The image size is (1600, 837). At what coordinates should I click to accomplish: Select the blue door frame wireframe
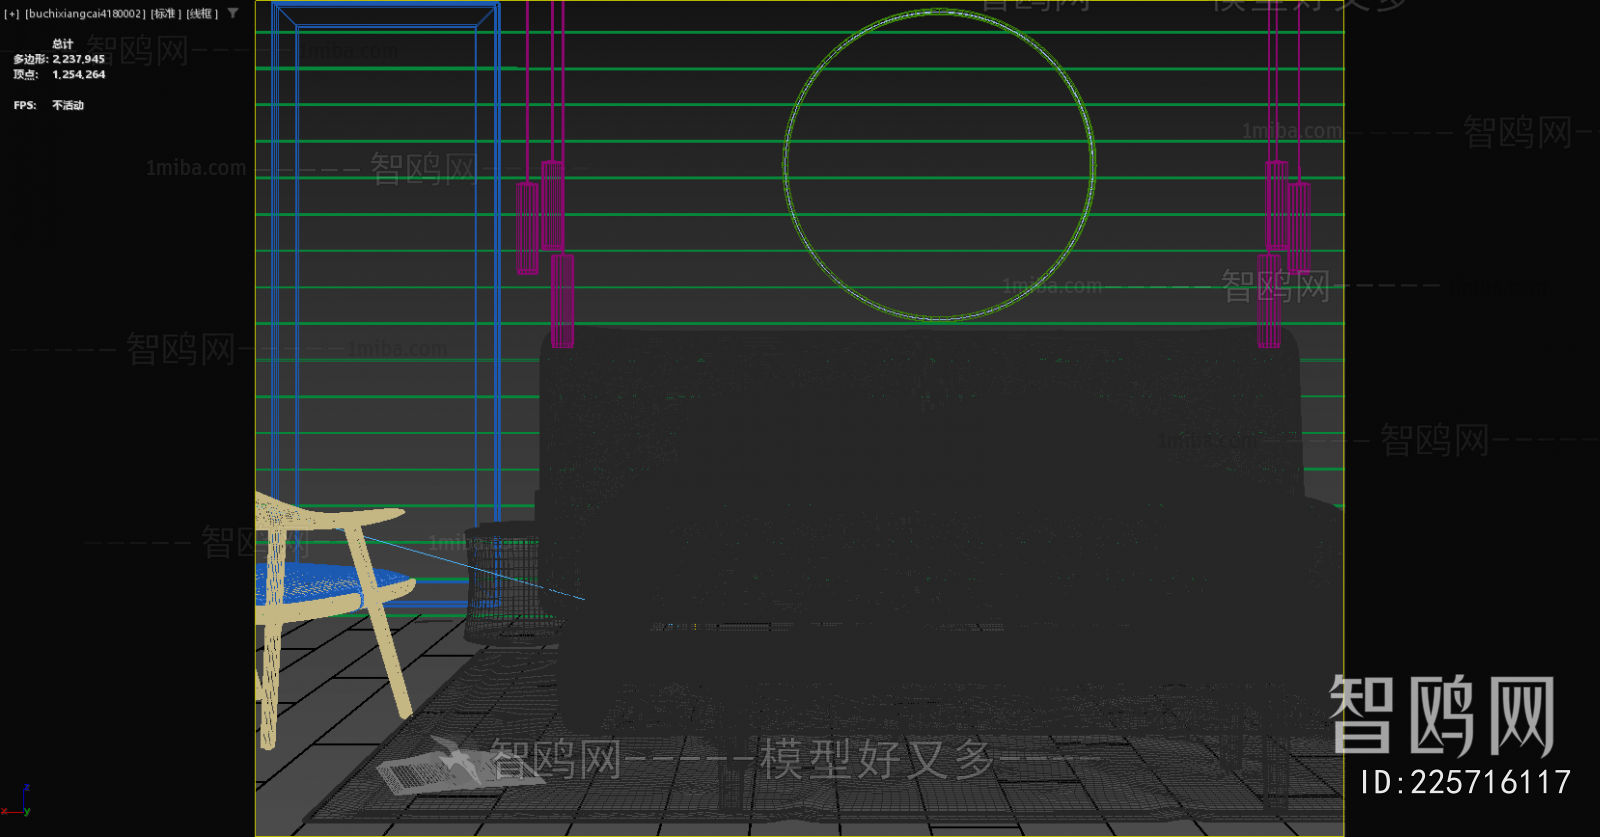coord(497,300)
